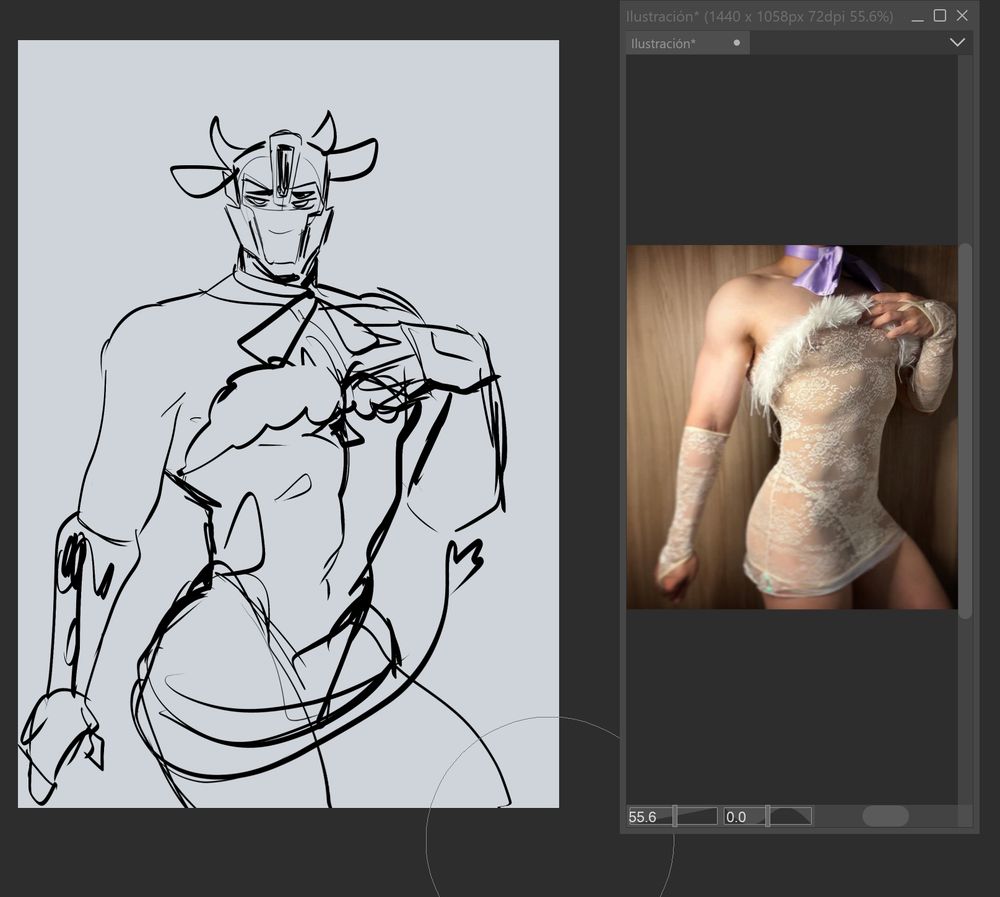Click the vertical scrollbar in the Ilustración window
Screen dimensions: 1000x897
point(966,431)
